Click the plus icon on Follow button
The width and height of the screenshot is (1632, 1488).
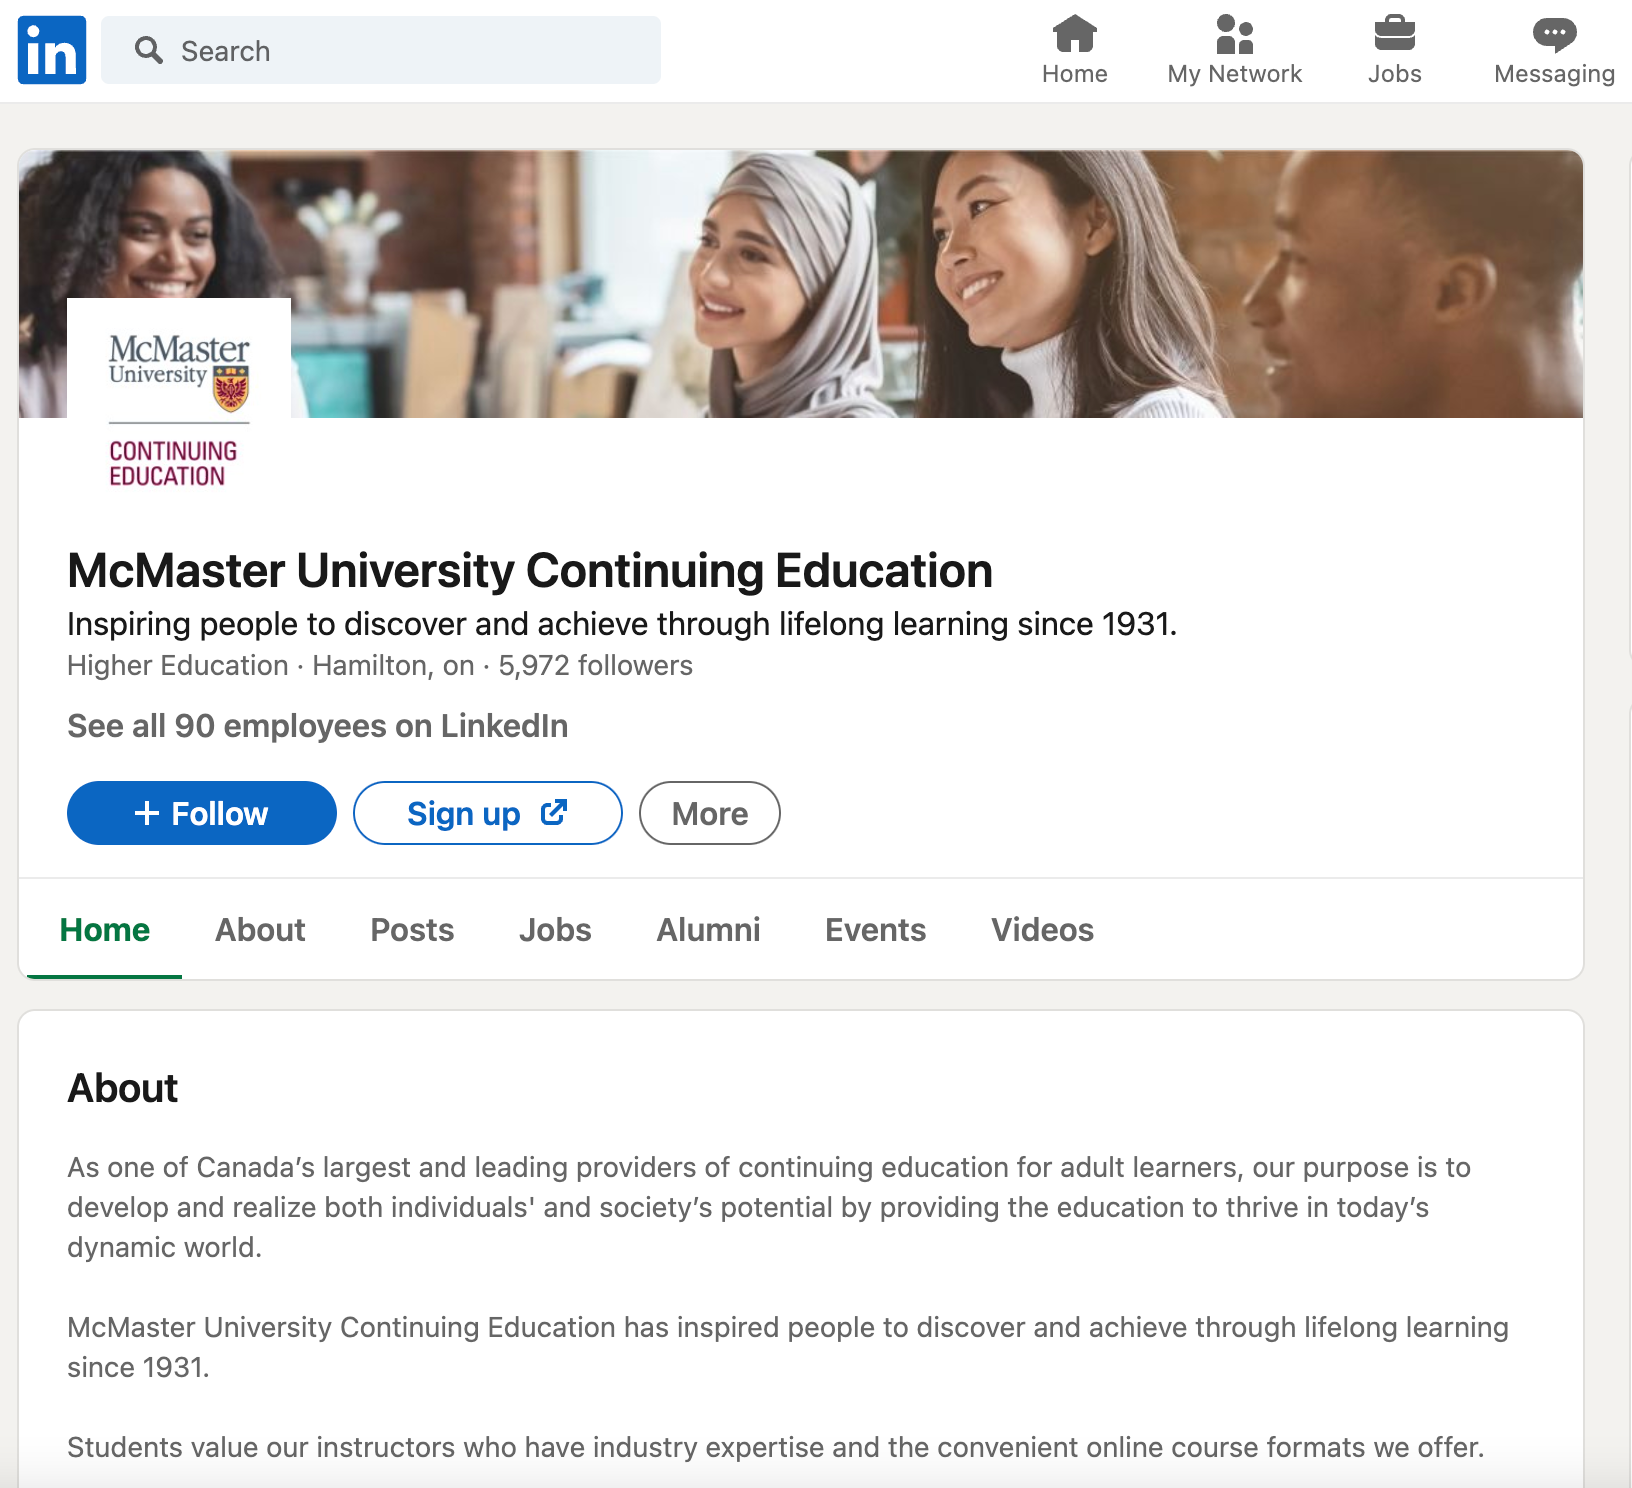coord(147,813)
